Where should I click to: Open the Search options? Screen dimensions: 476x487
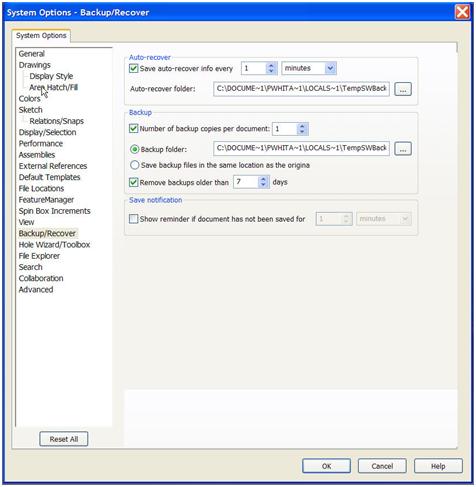(x=30, y=267)
